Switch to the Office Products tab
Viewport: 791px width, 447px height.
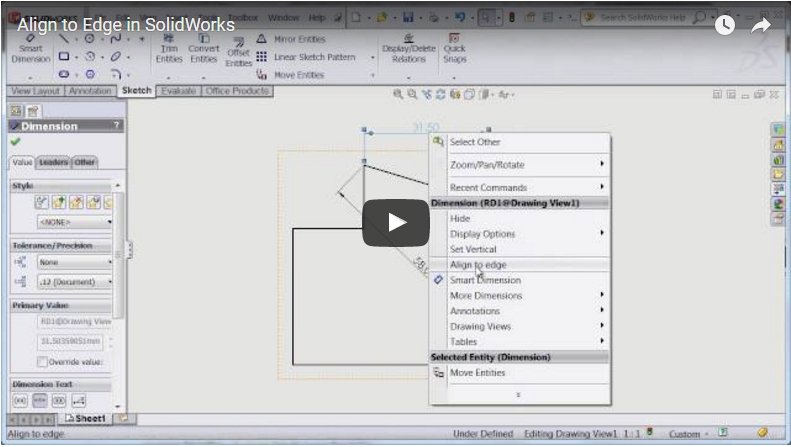[237, 91]
